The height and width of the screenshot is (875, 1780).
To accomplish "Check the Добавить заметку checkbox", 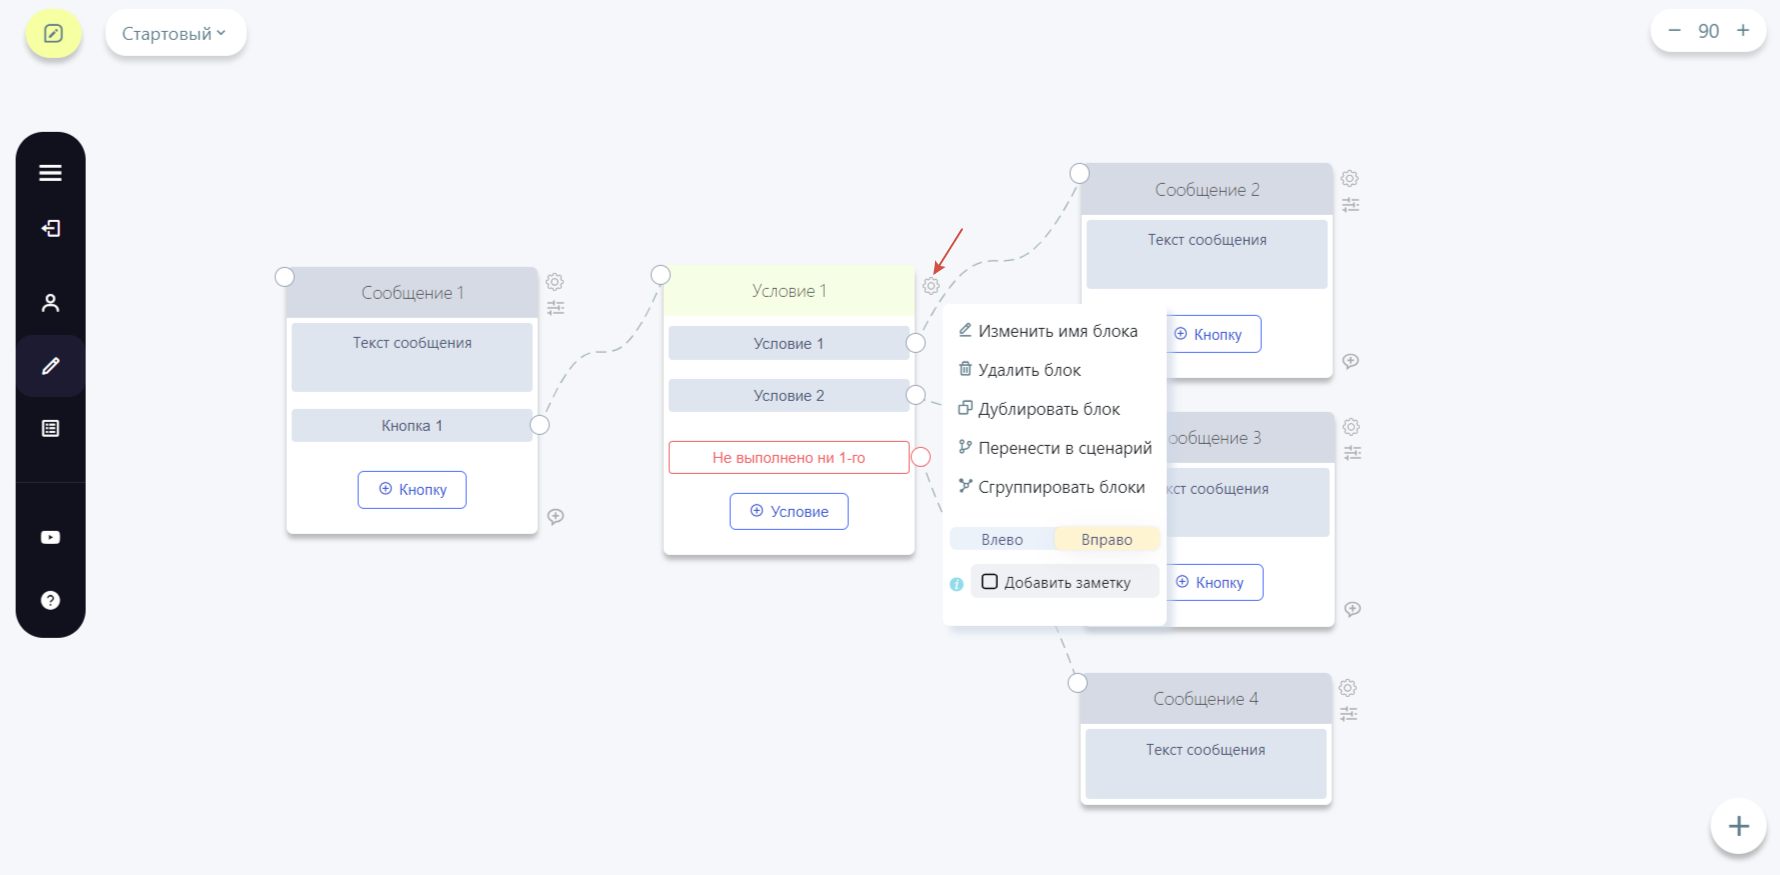I will coord(989,582).
